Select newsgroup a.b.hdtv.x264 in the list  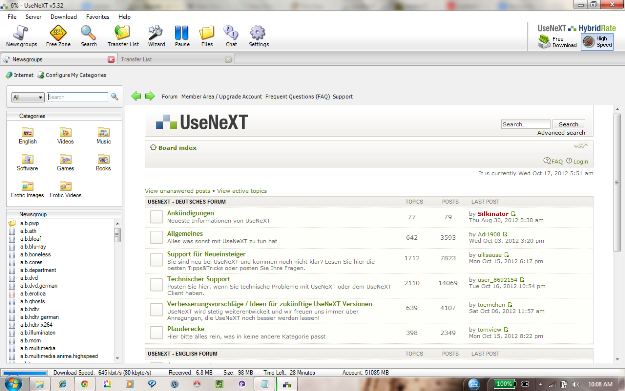click(36, 325)
